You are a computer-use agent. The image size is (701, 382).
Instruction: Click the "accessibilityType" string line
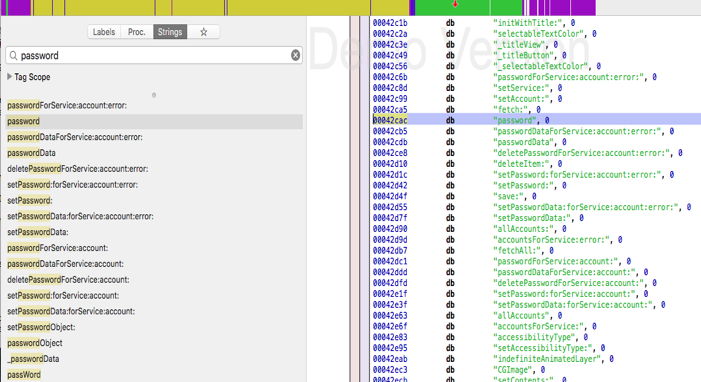534,337
